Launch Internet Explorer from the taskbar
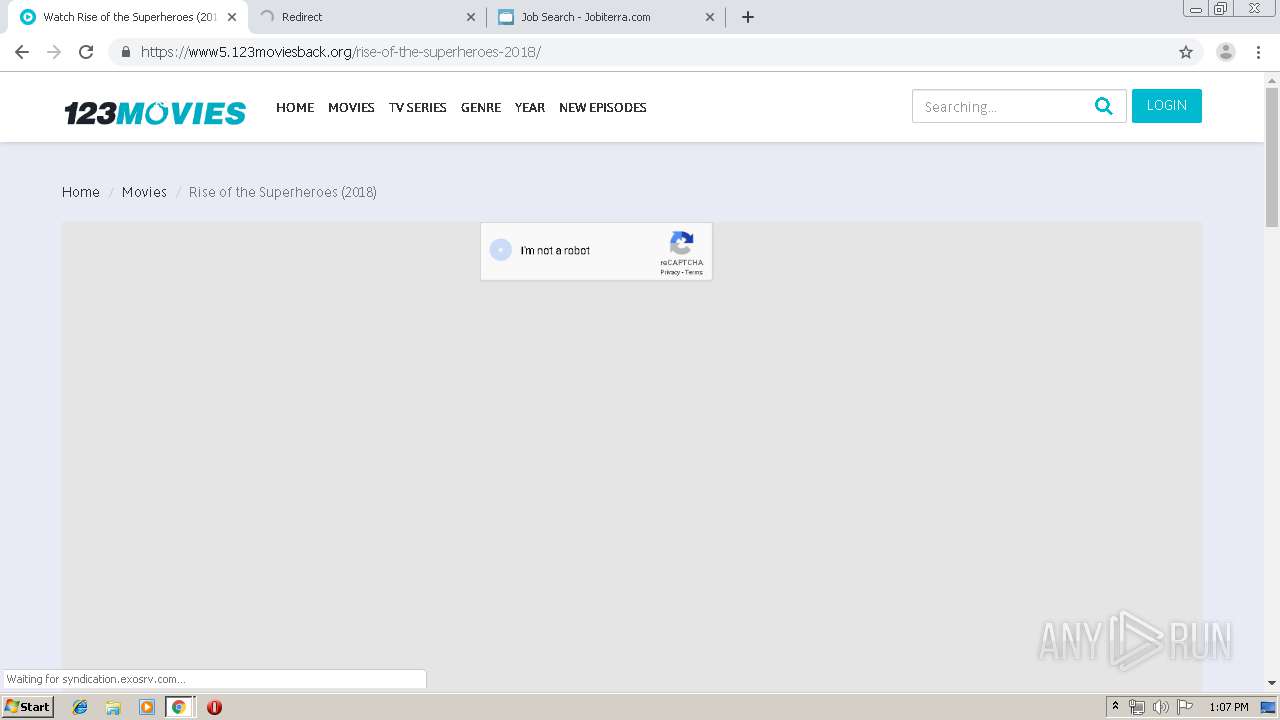Image resolution: width=1280 pixels, height=720 pixels. pos(80,707)
